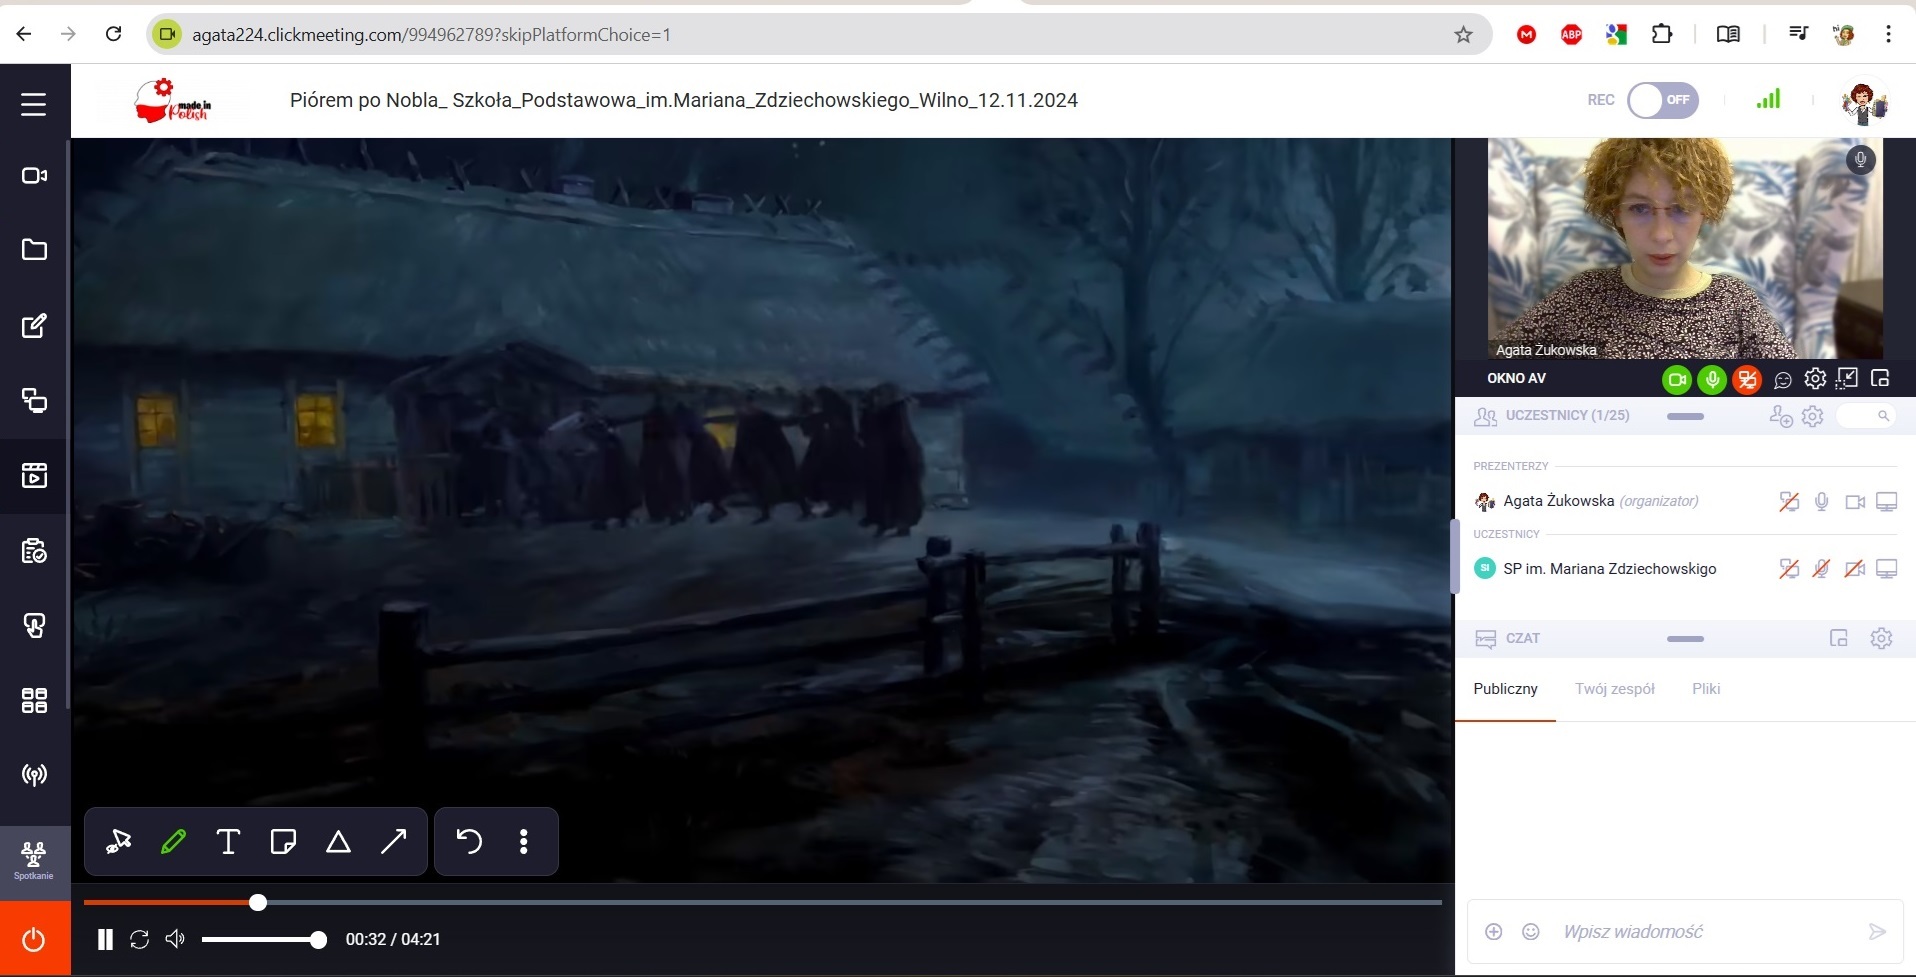Image resolution: width=1916 pixels, height=977 pixels.
Task: Open the live broadcast streaming icon
Action: (x=34, y=775)
